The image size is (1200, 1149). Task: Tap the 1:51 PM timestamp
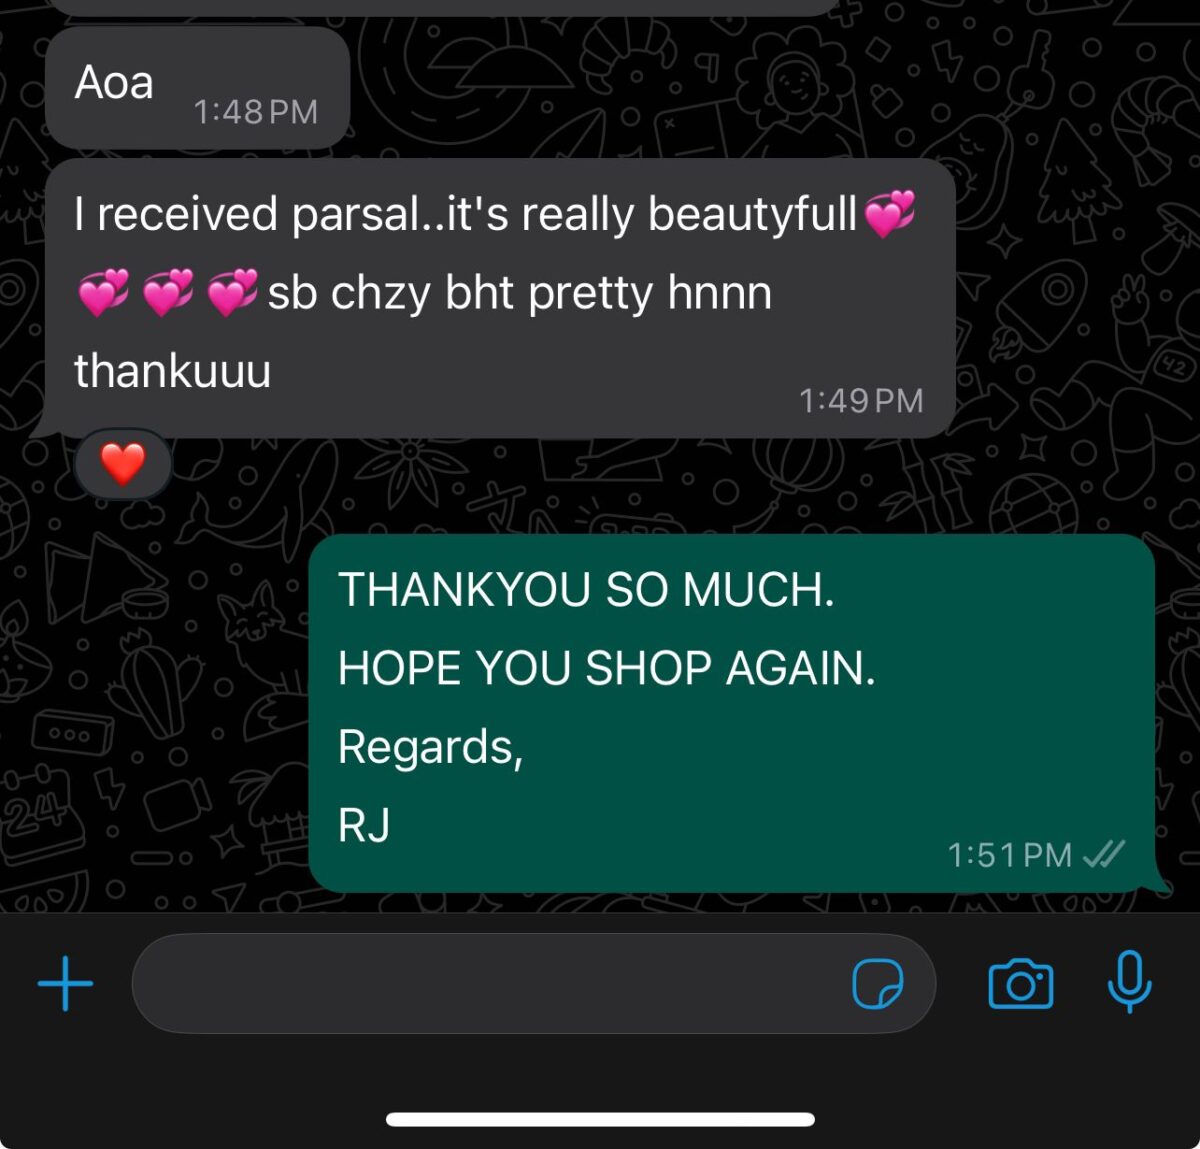coord(1009,855)
